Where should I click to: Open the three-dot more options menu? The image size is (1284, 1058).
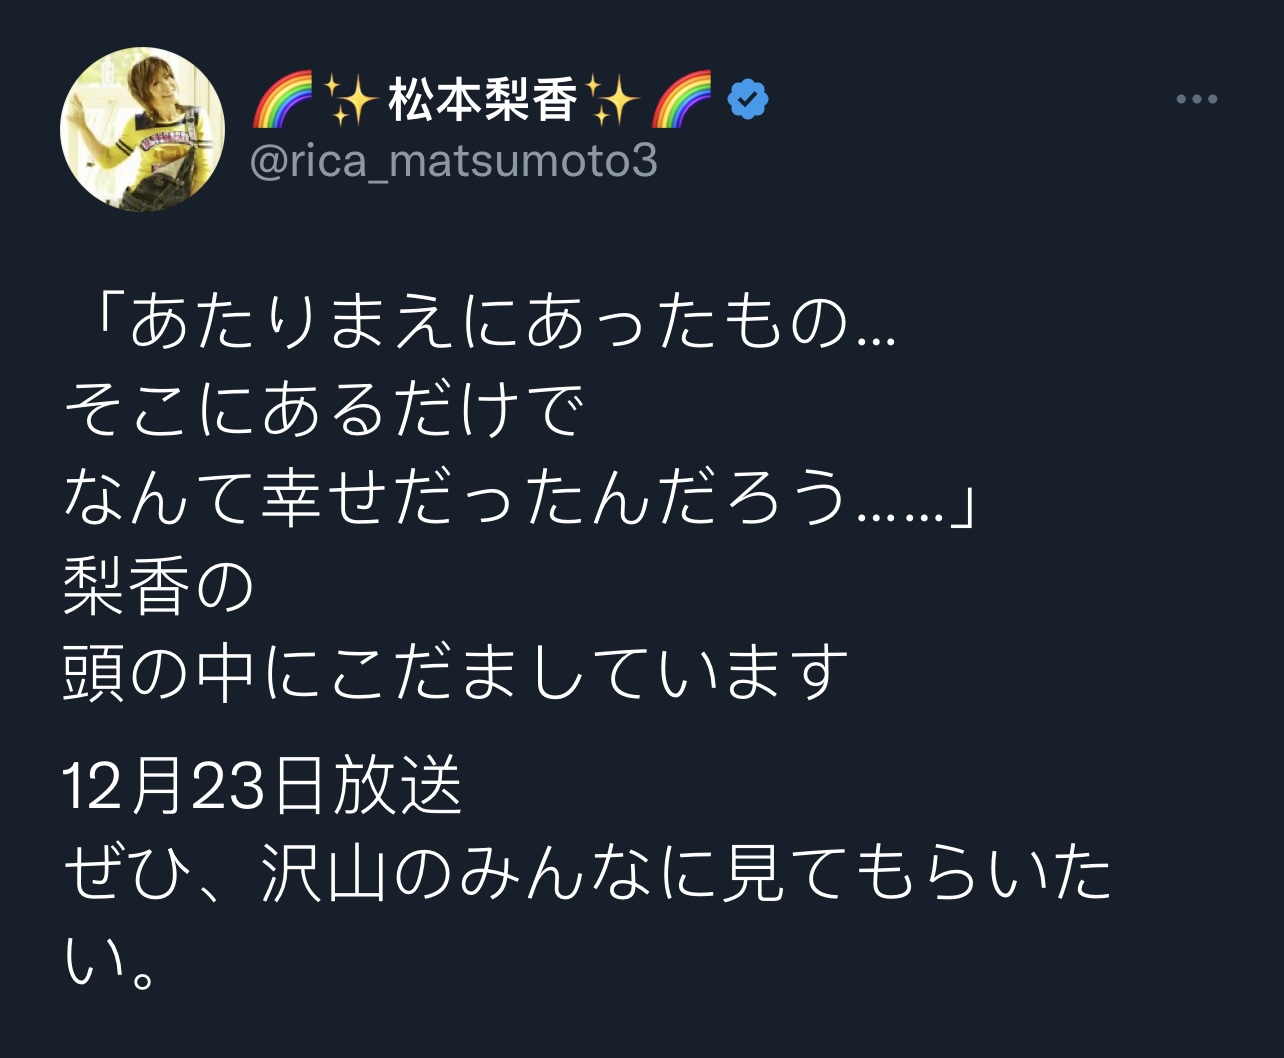[x=1196, y=99]
